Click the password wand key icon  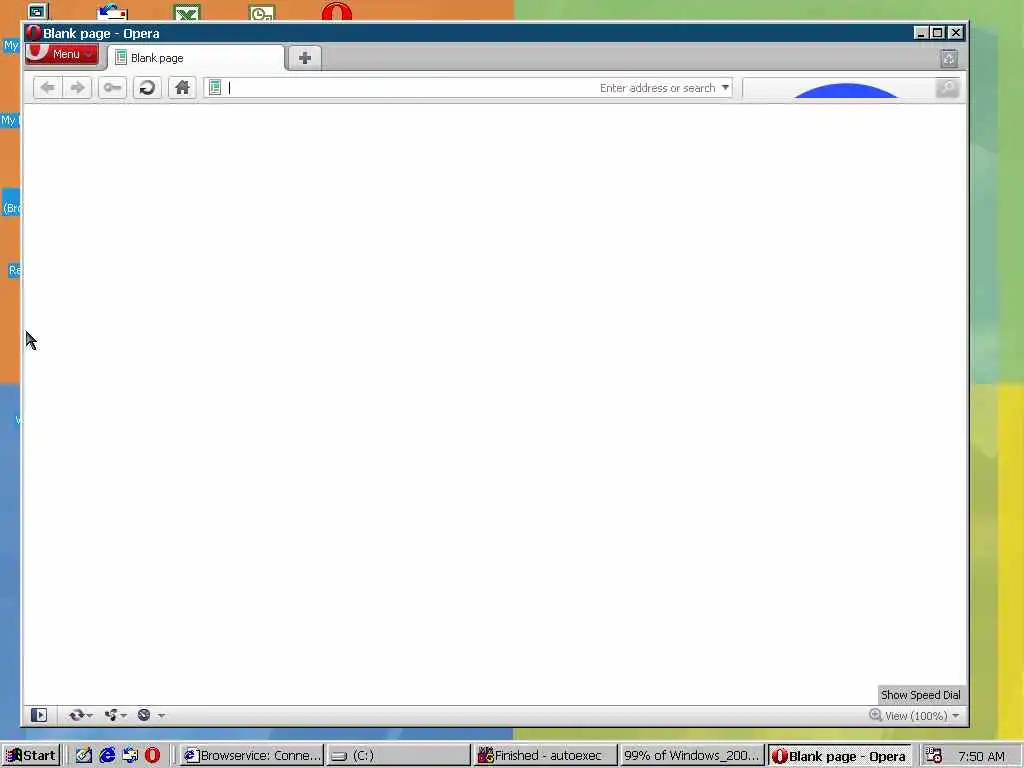point(112,88)
